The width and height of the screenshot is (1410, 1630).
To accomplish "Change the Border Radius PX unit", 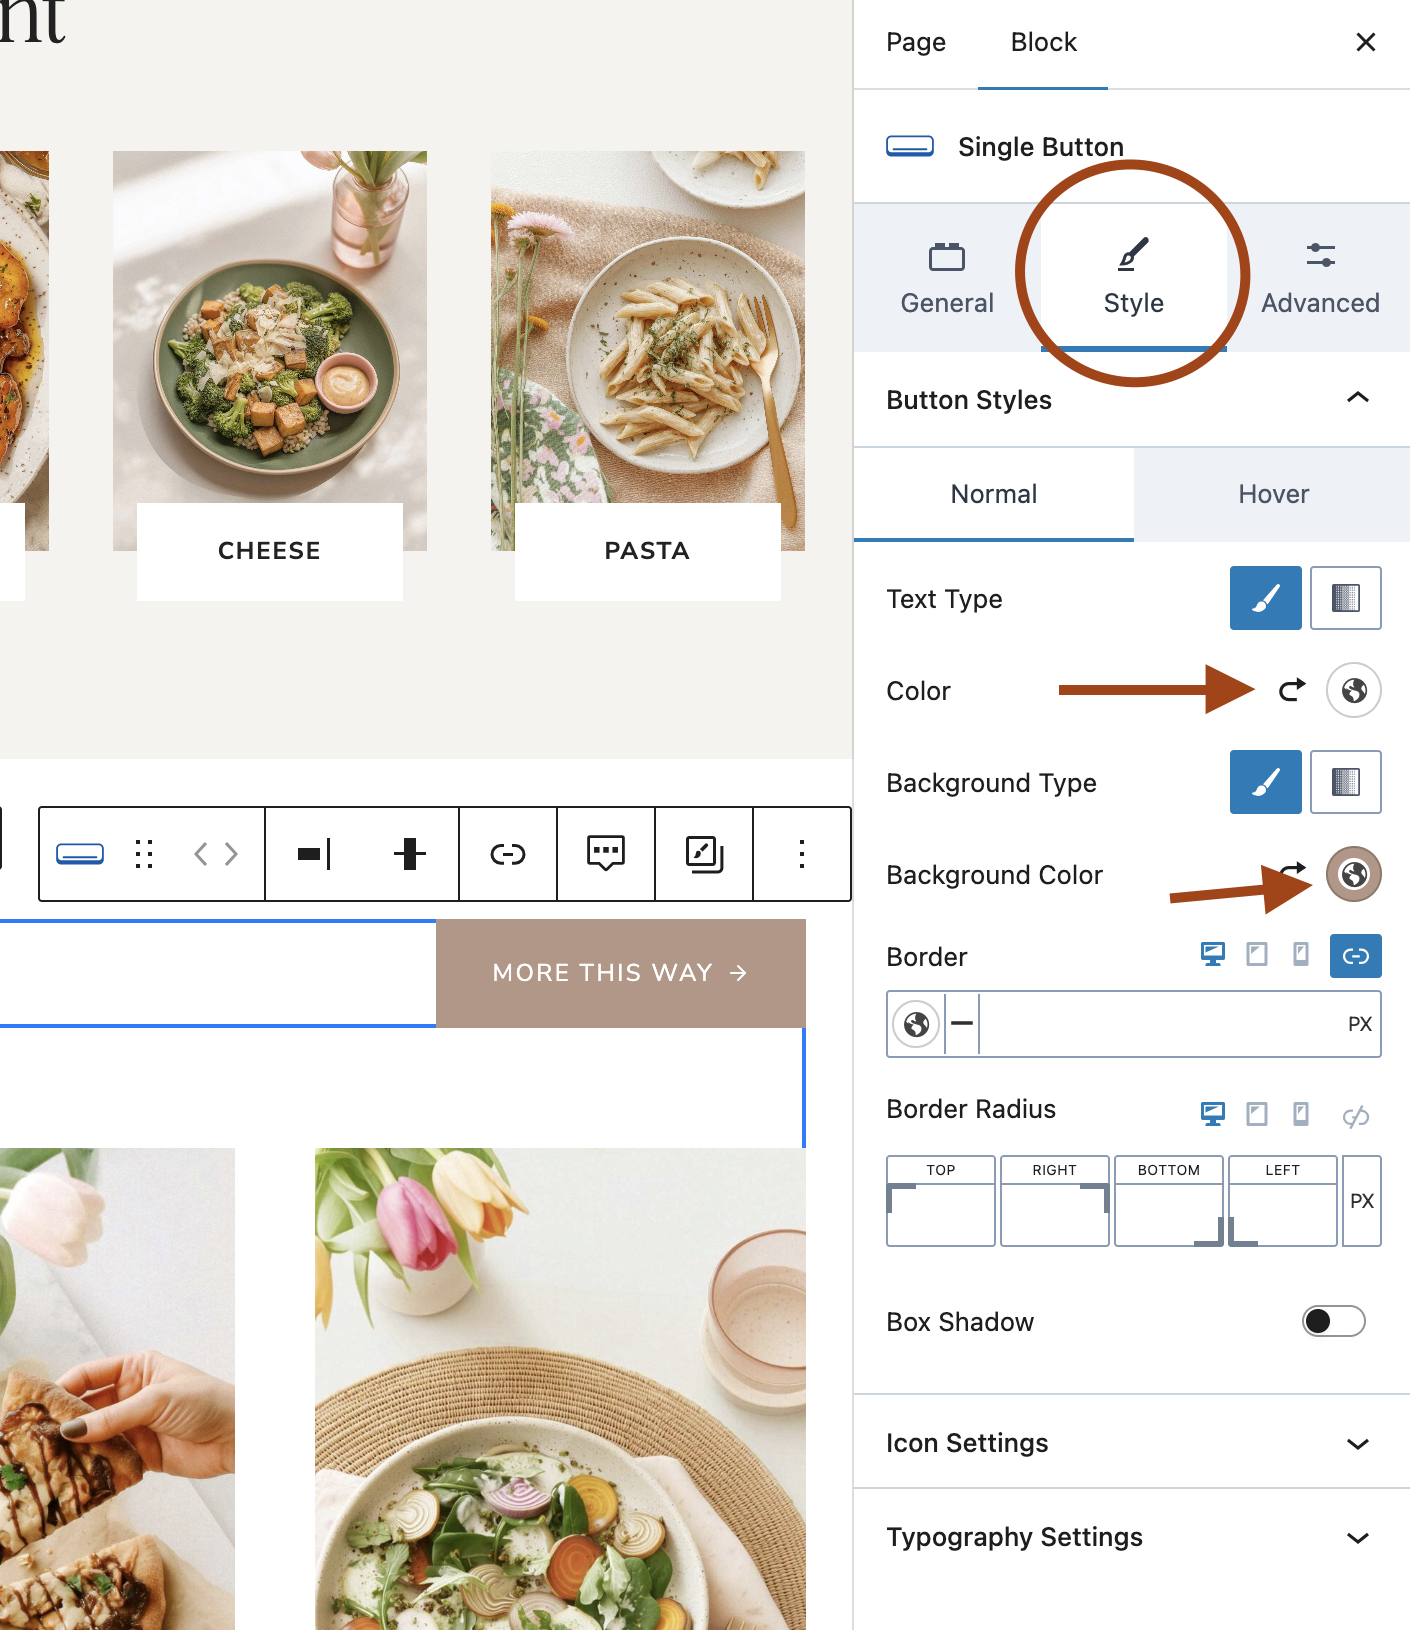I will pyautogui.click(x=1361, y=1201).
